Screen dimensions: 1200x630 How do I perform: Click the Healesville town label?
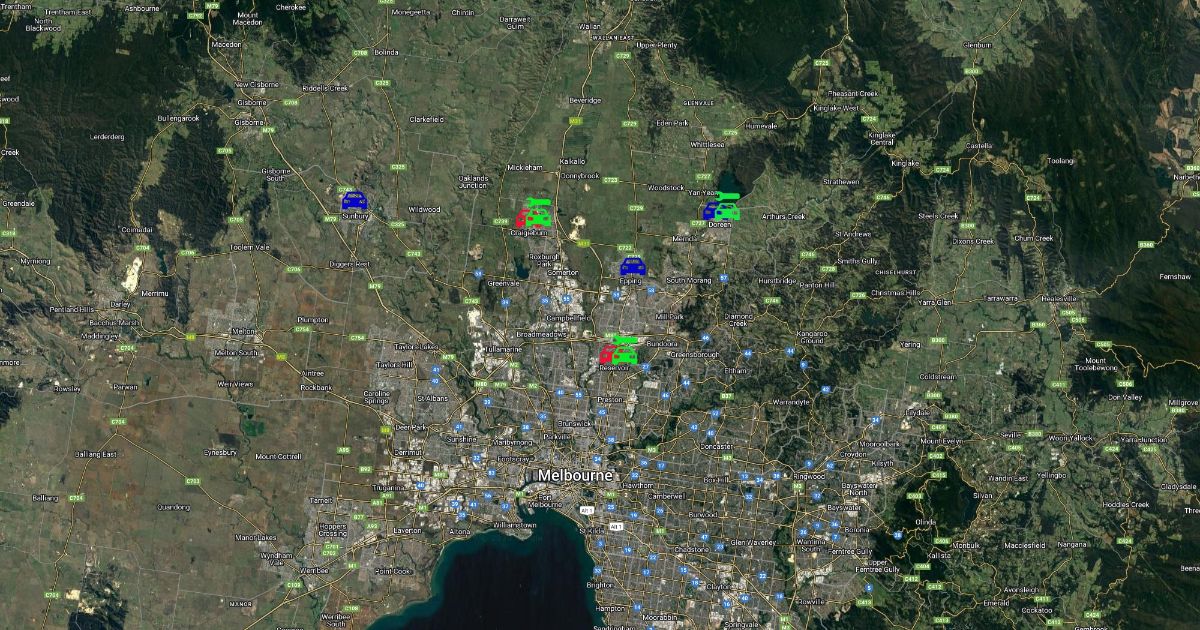[x=1058, y=298]
